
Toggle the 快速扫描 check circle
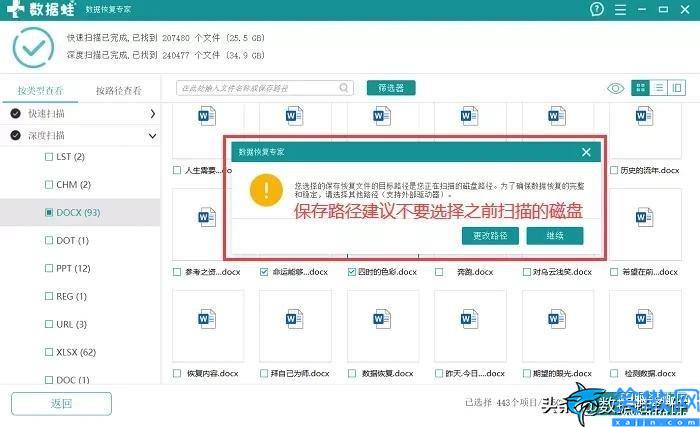pos(16,113)
